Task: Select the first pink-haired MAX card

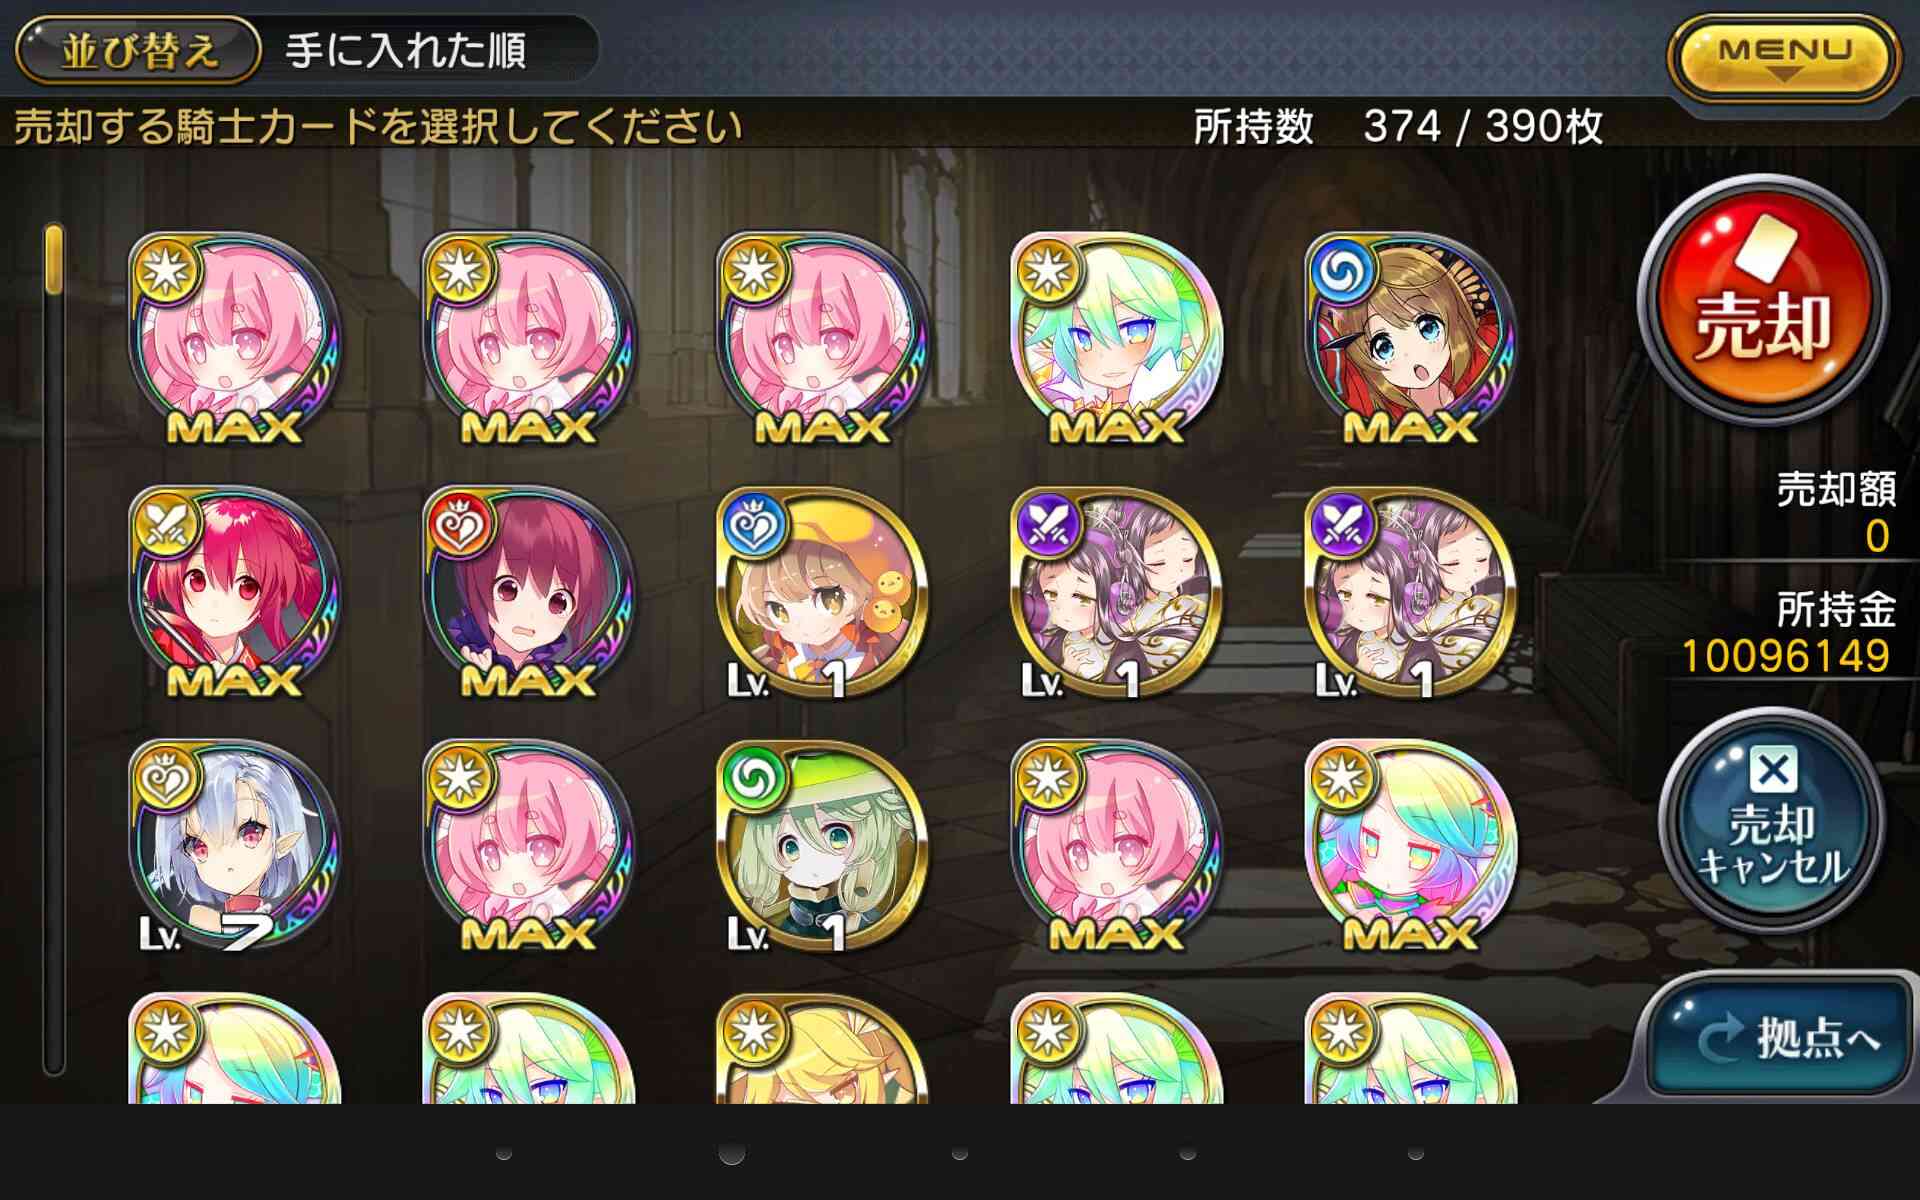Action: coord(234,339)
